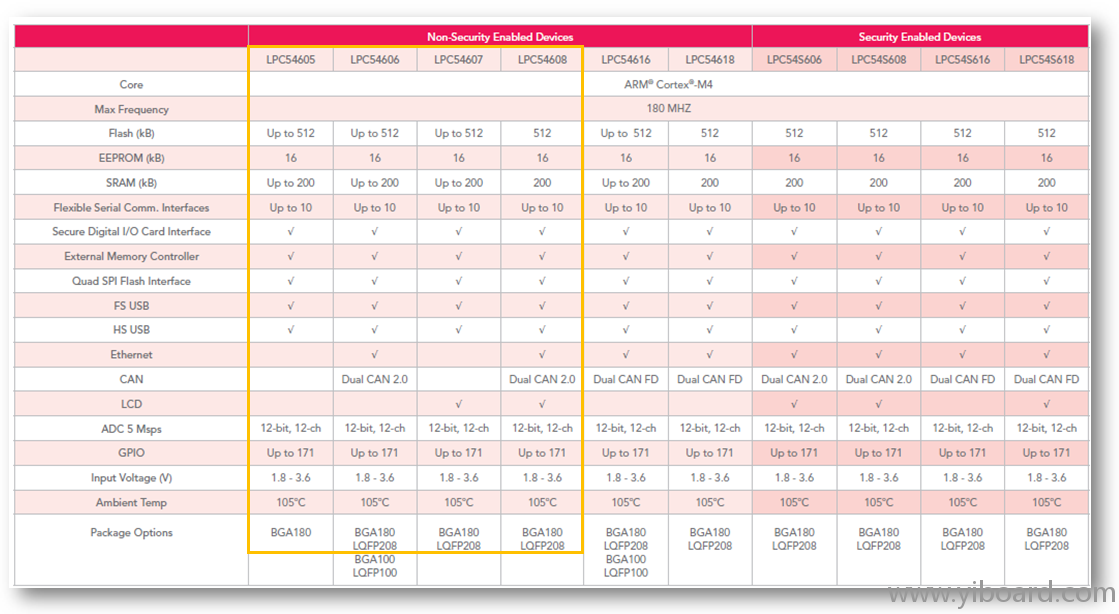Click the Quad SPI Flash Interface label
1119x614 pixels.
131,281
